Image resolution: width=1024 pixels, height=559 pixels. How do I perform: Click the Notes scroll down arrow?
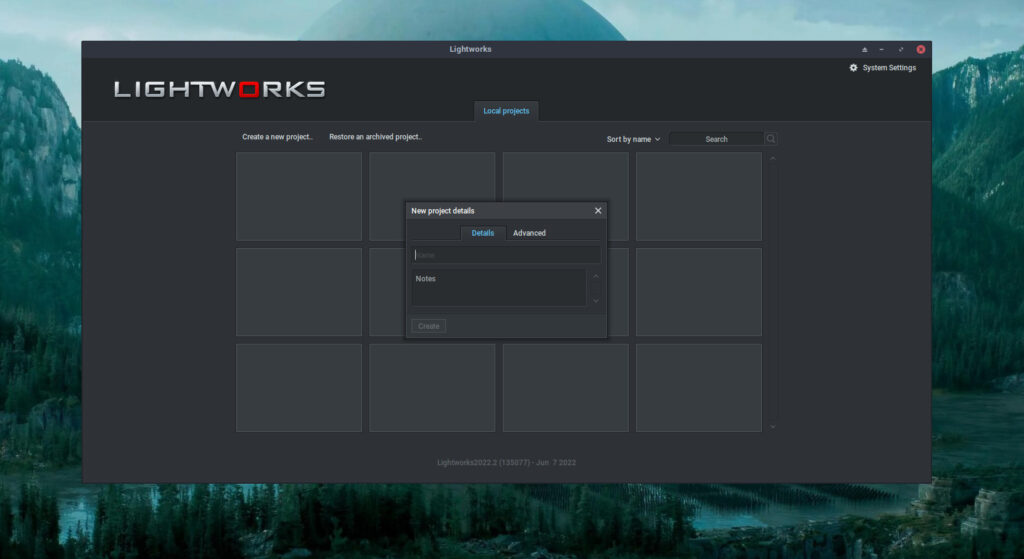pos(596,301)
